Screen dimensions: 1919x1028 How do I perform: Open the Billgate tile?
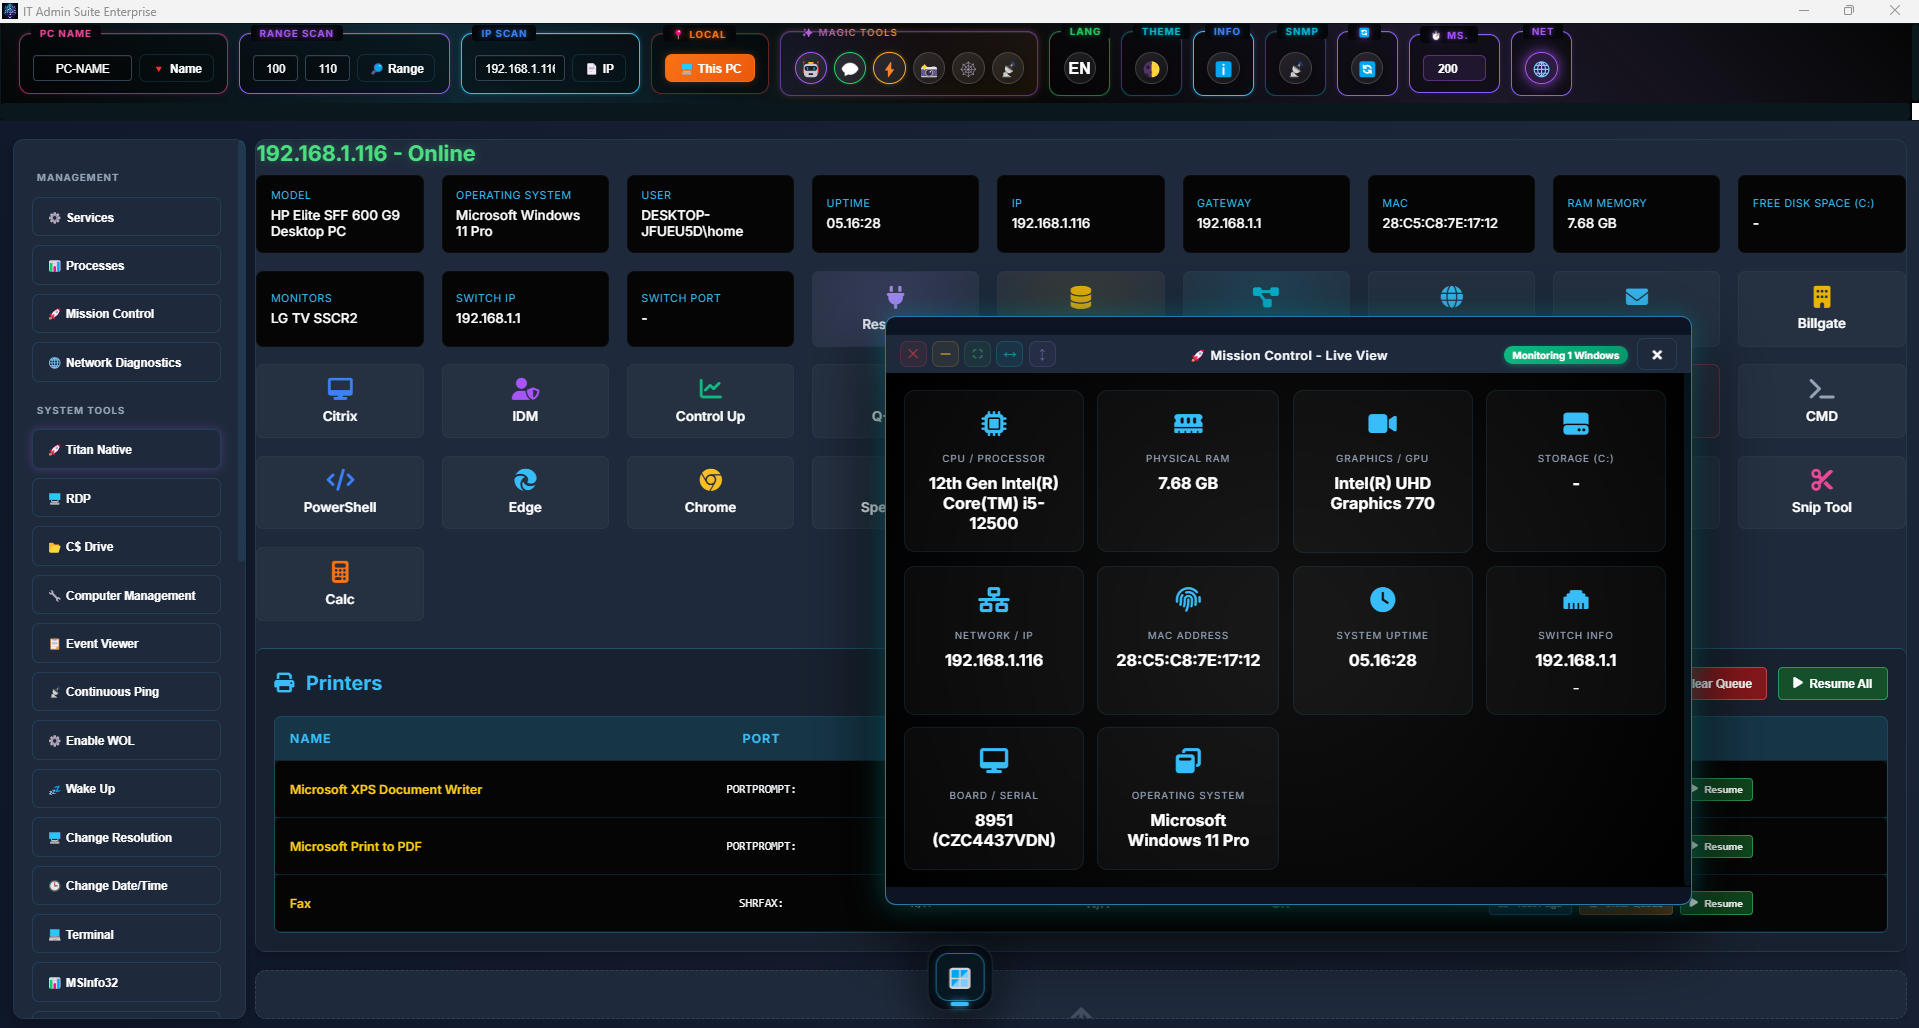click(x=1821, y=309)
